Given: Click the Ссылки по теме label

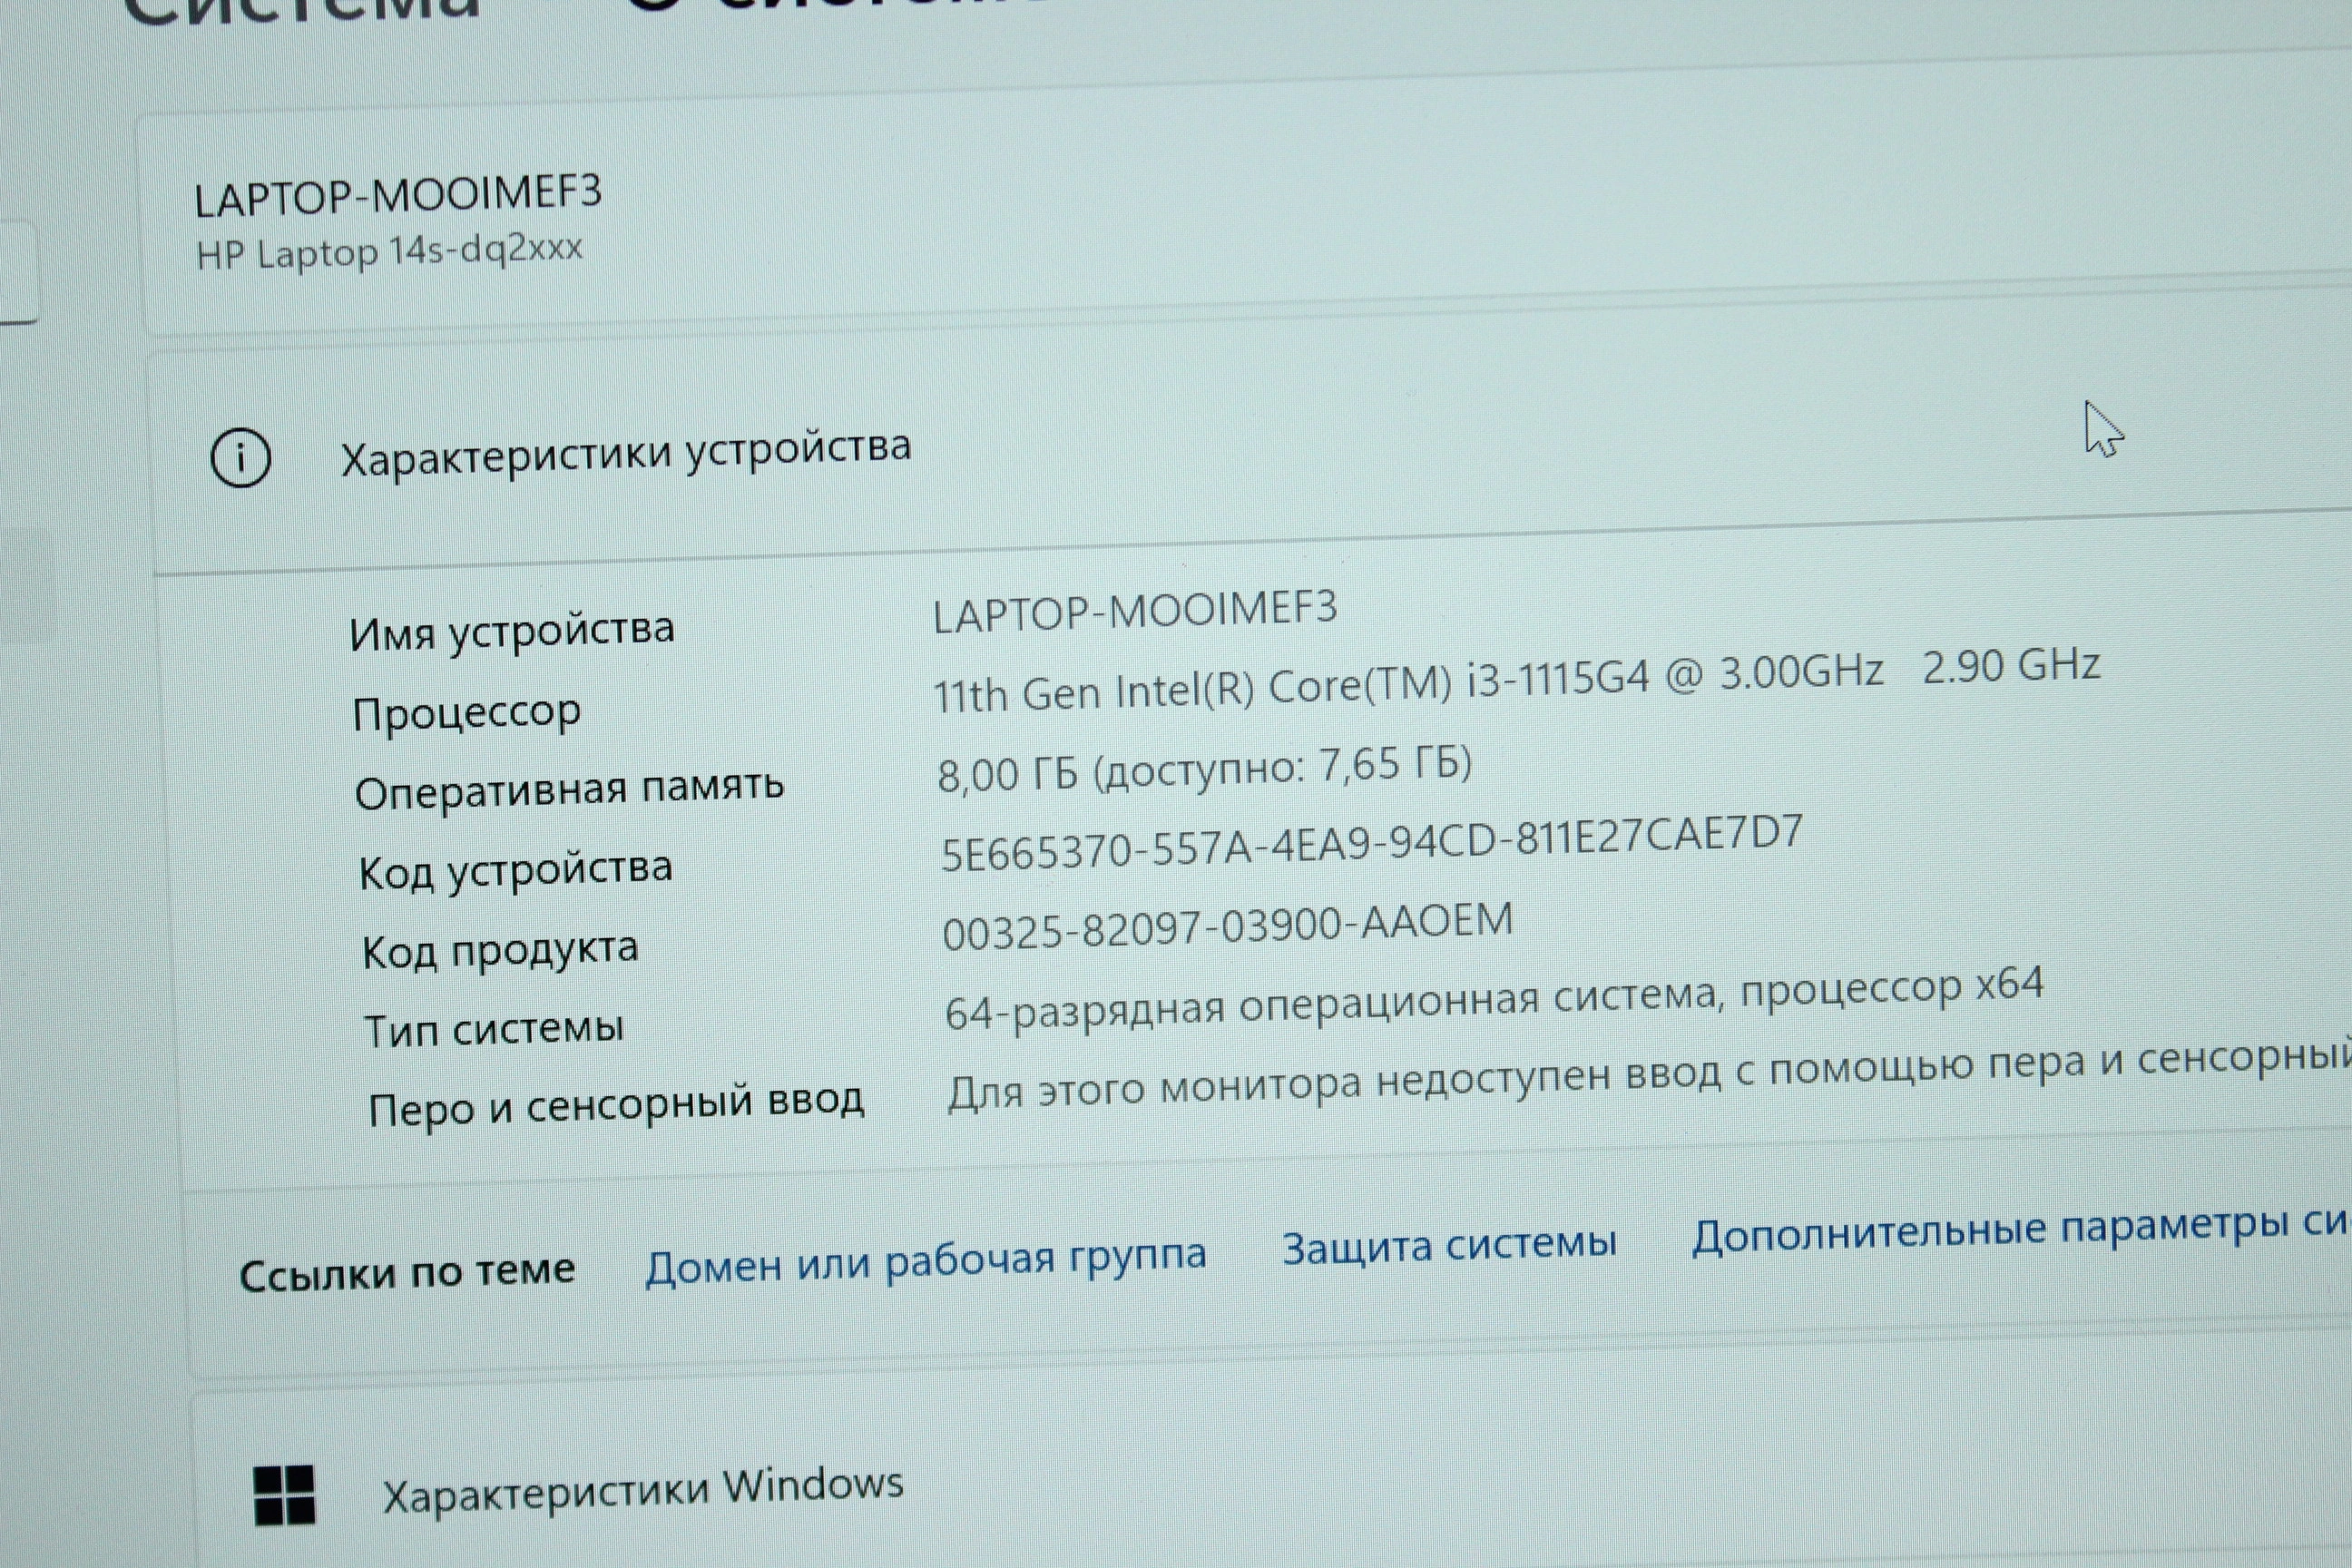Looking at the screenshot, I should (407, 1272).
